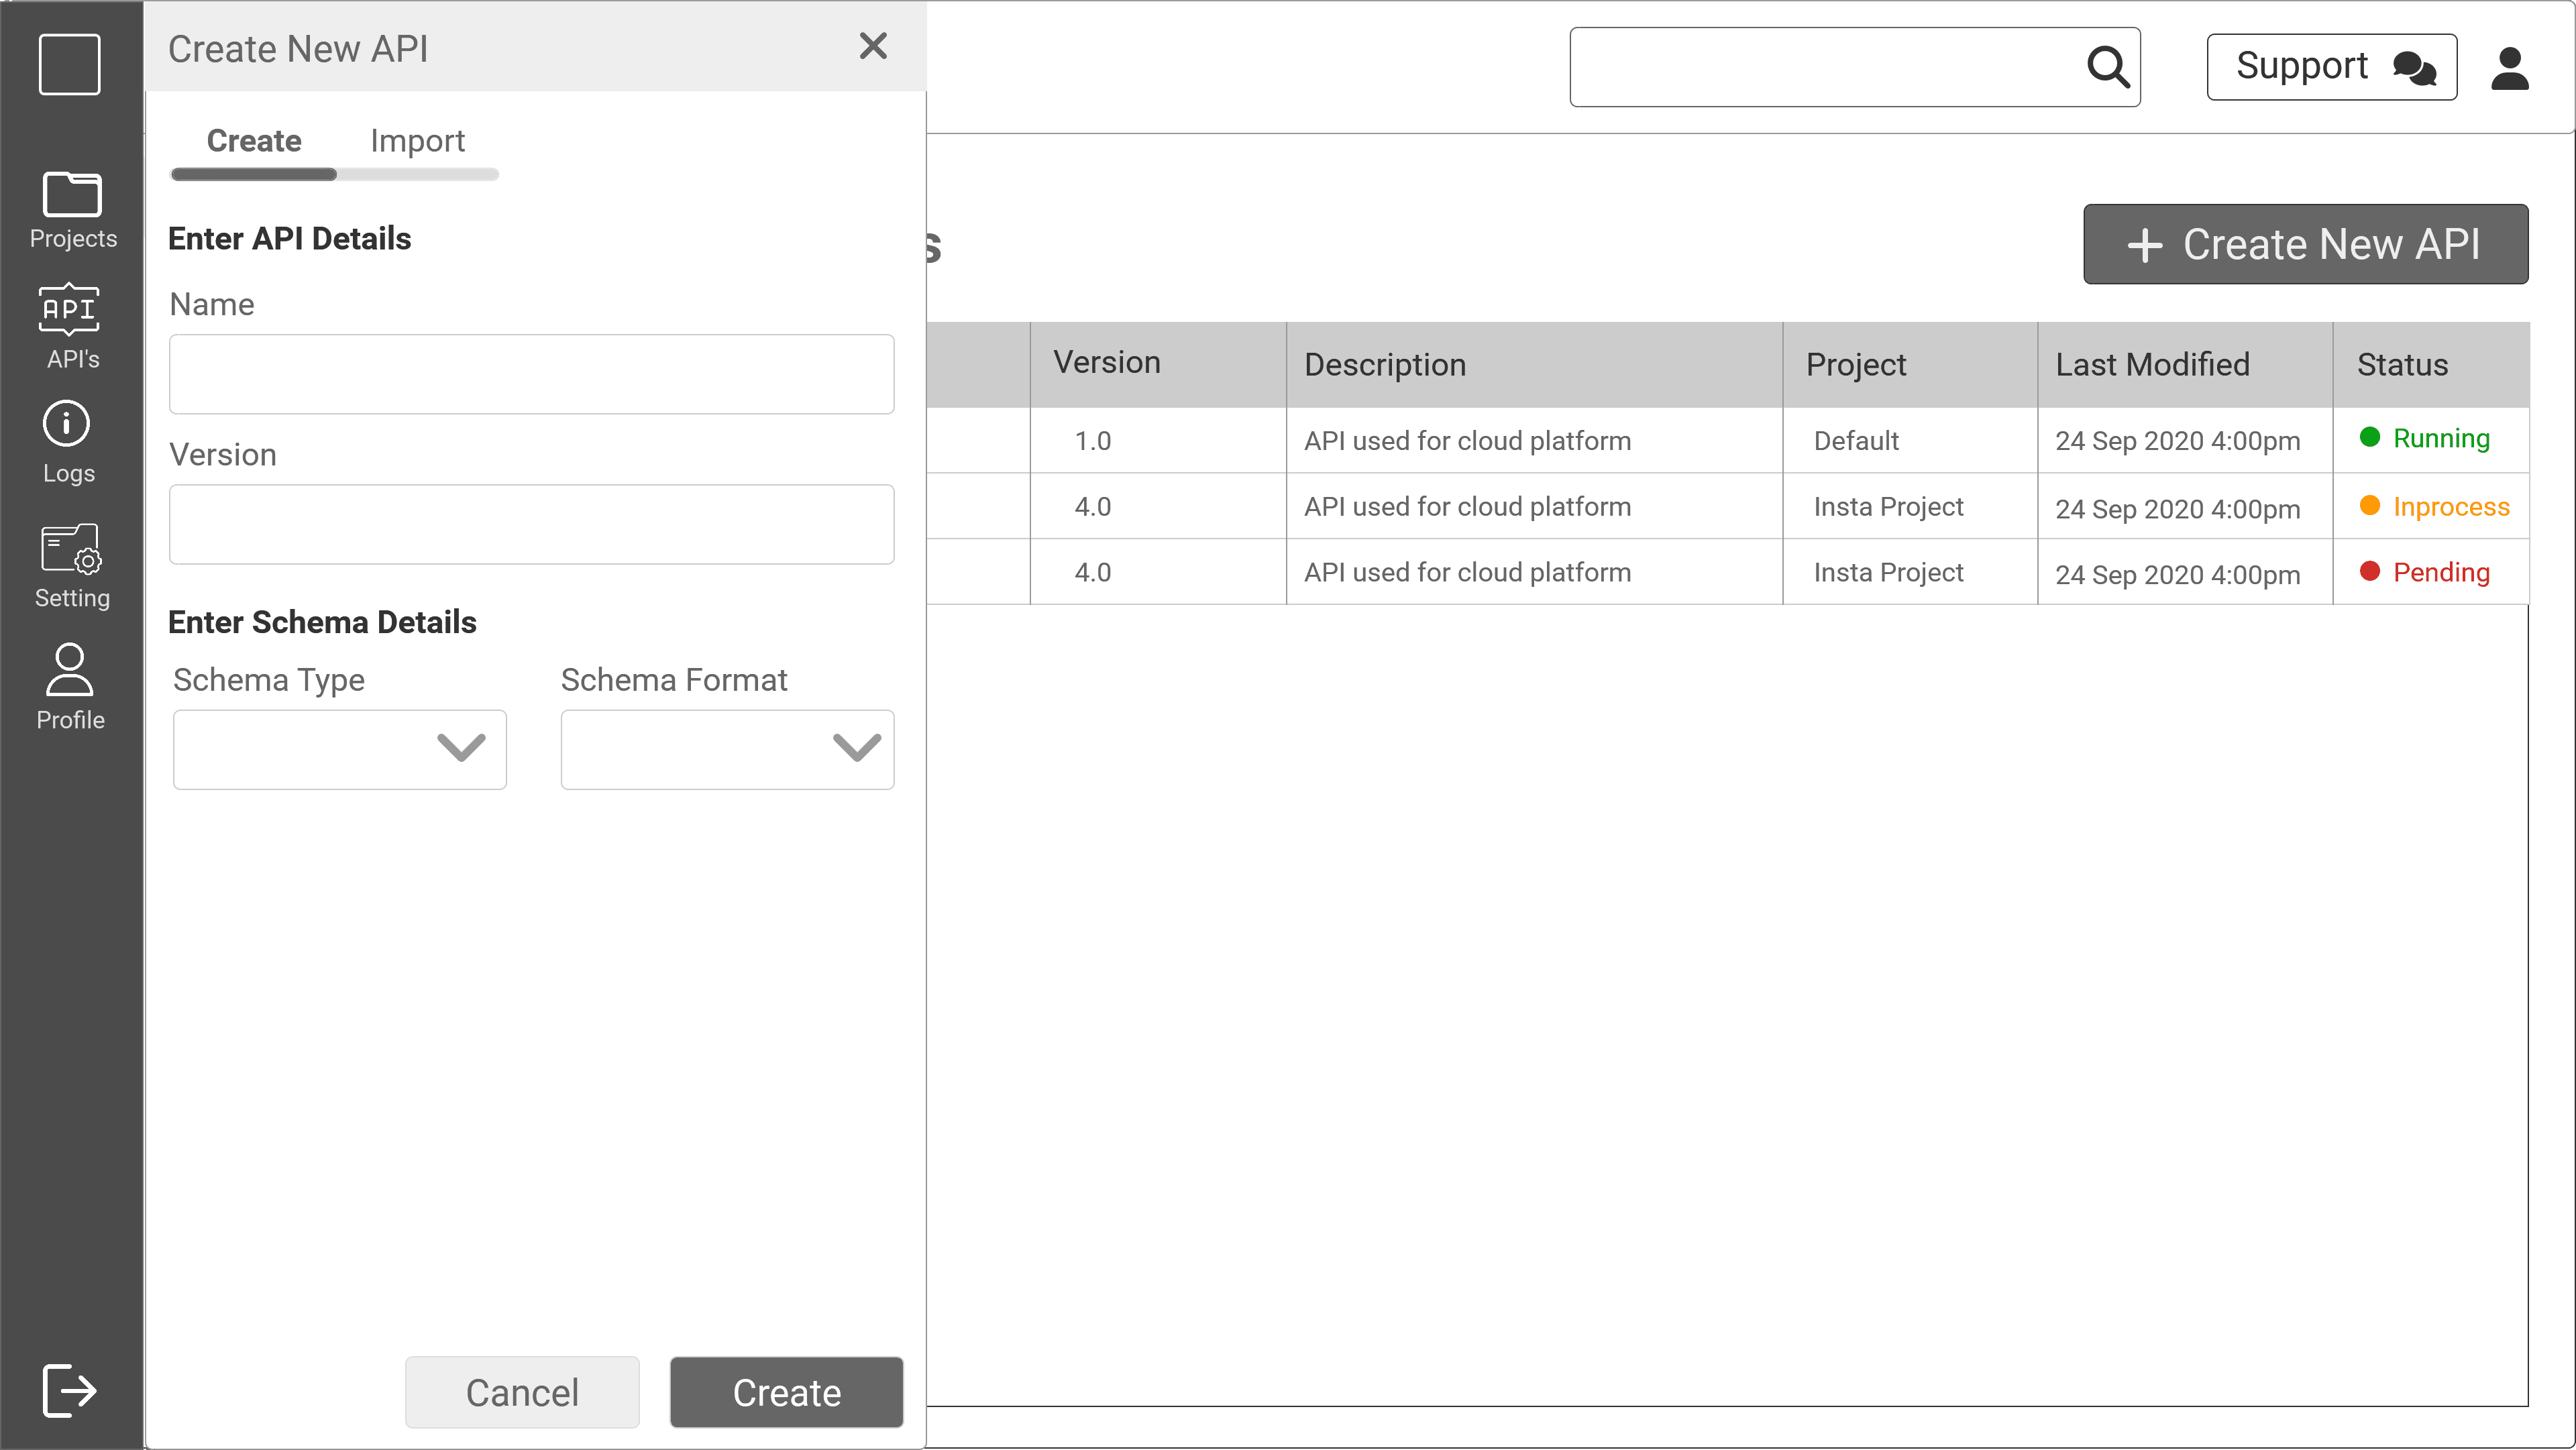This screenshot has width=2576, height=1450.
Task: Go to the API's section icon
Action: tap(69, 309)
